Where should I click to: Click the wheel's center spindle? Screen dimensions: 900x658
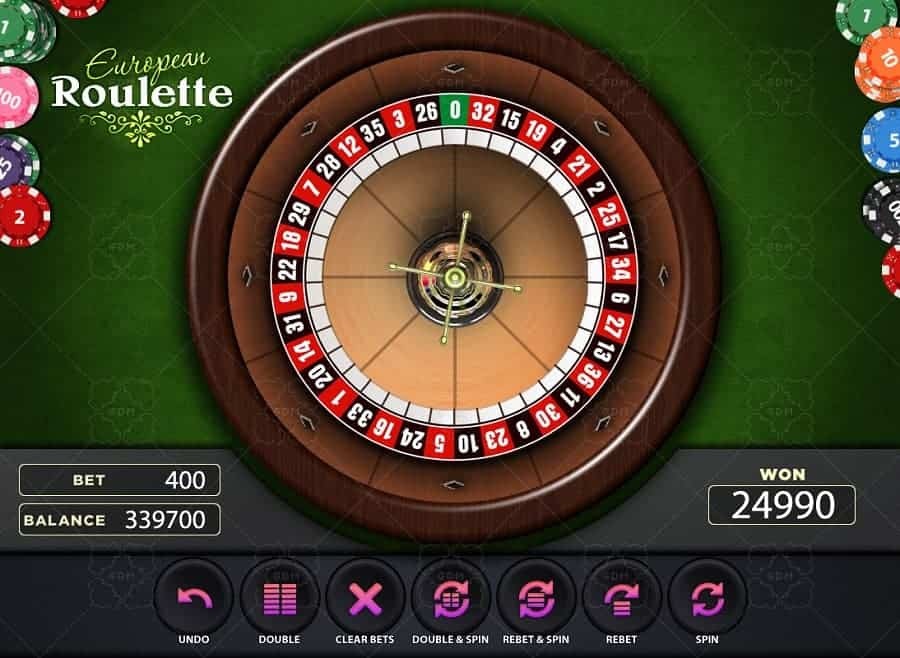(x=455, y=277)
